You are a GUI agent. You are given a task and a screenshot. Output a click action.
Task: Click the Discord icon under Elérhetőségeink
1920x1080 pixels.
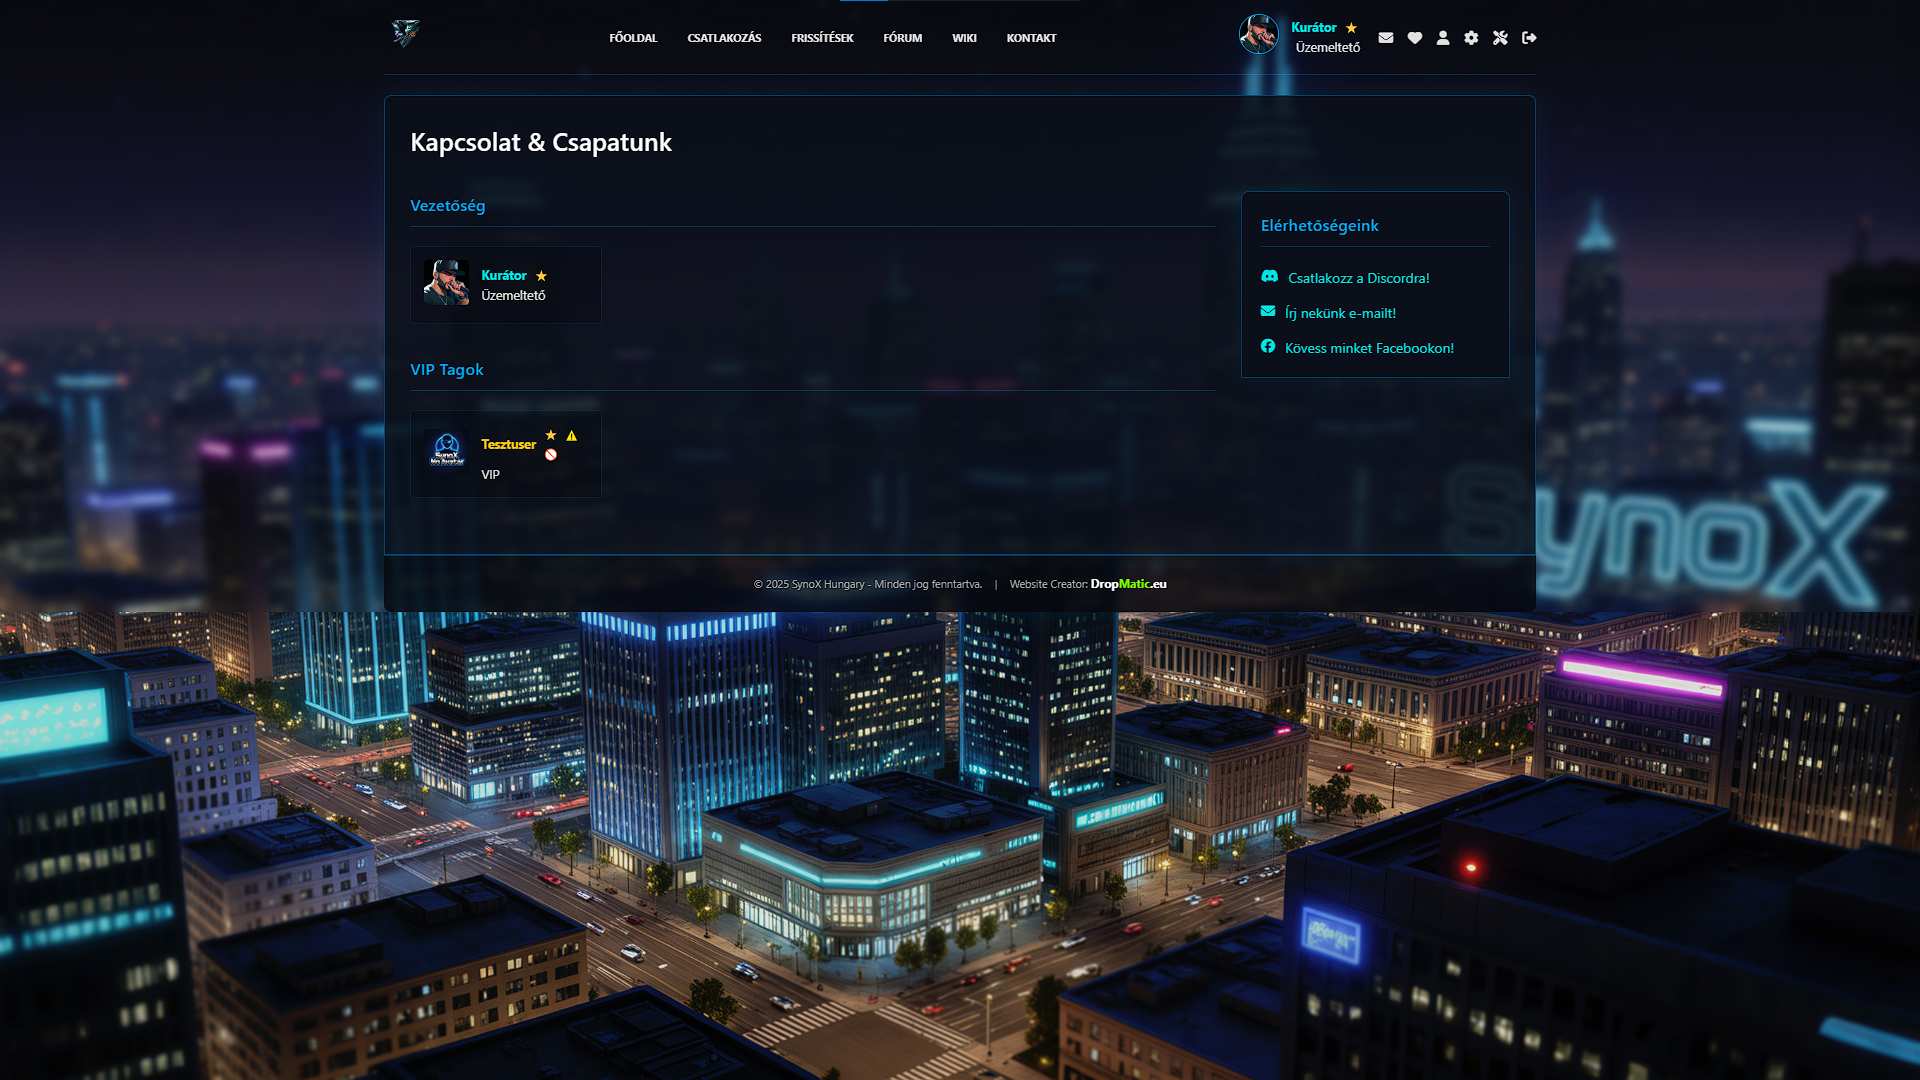tap(1270, 276)
